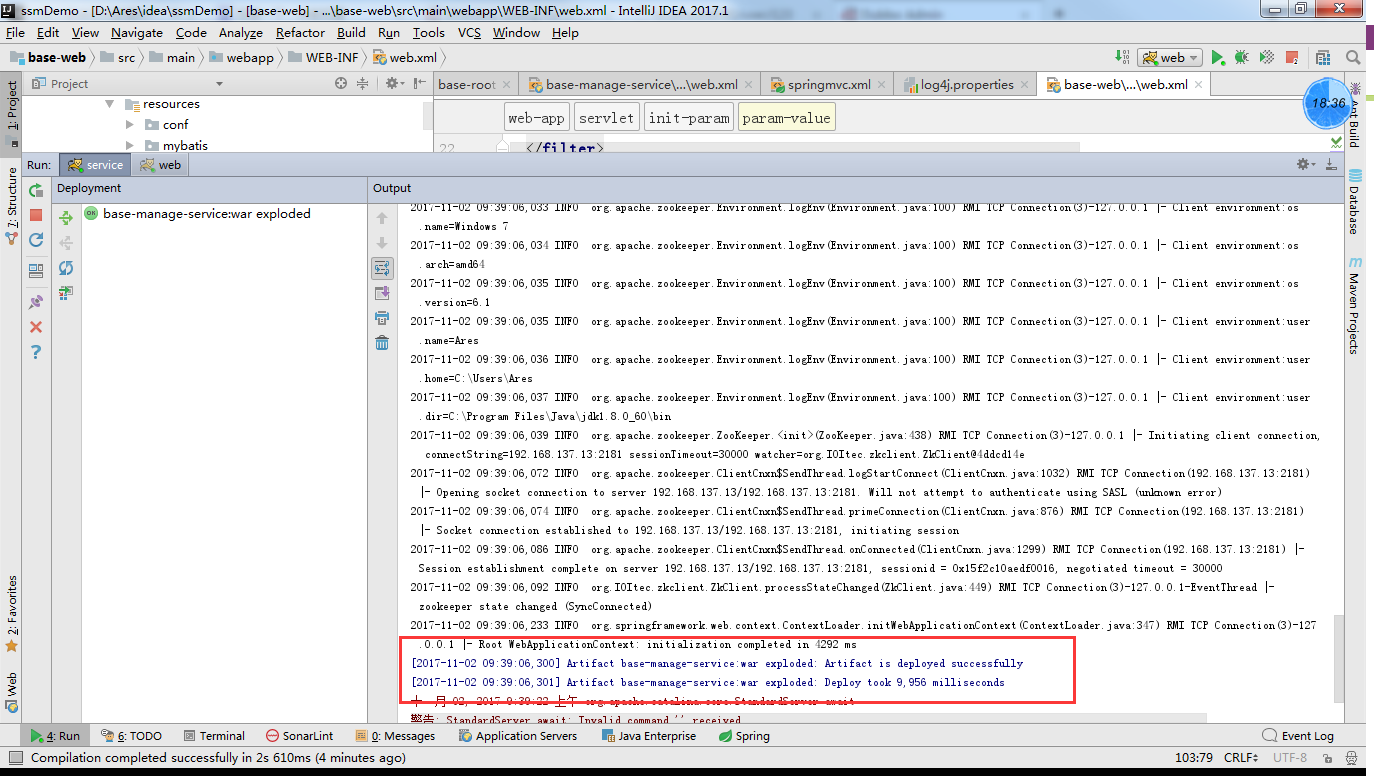Print the console output
The image size is (1374, 776).
pyautogui.click(x=382, y=318)
